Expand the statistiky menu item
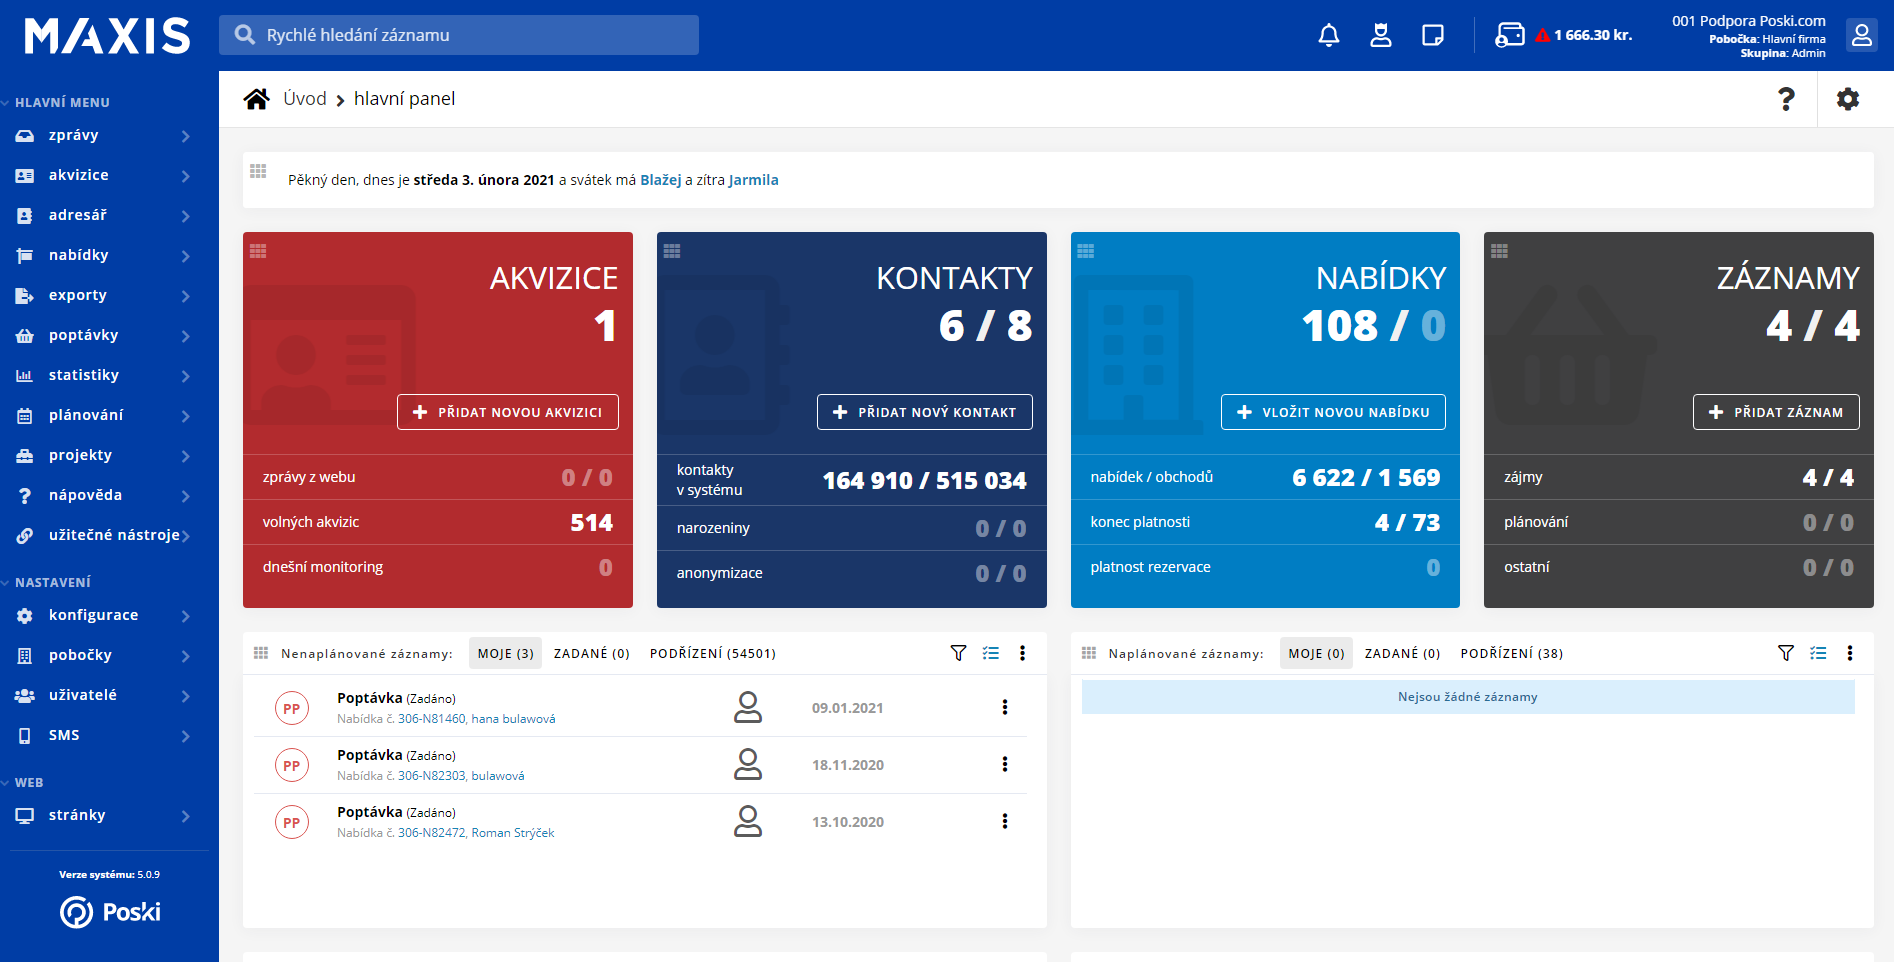Image resolution: width=1894 pixels, height=962 pixels. [185, 376]
